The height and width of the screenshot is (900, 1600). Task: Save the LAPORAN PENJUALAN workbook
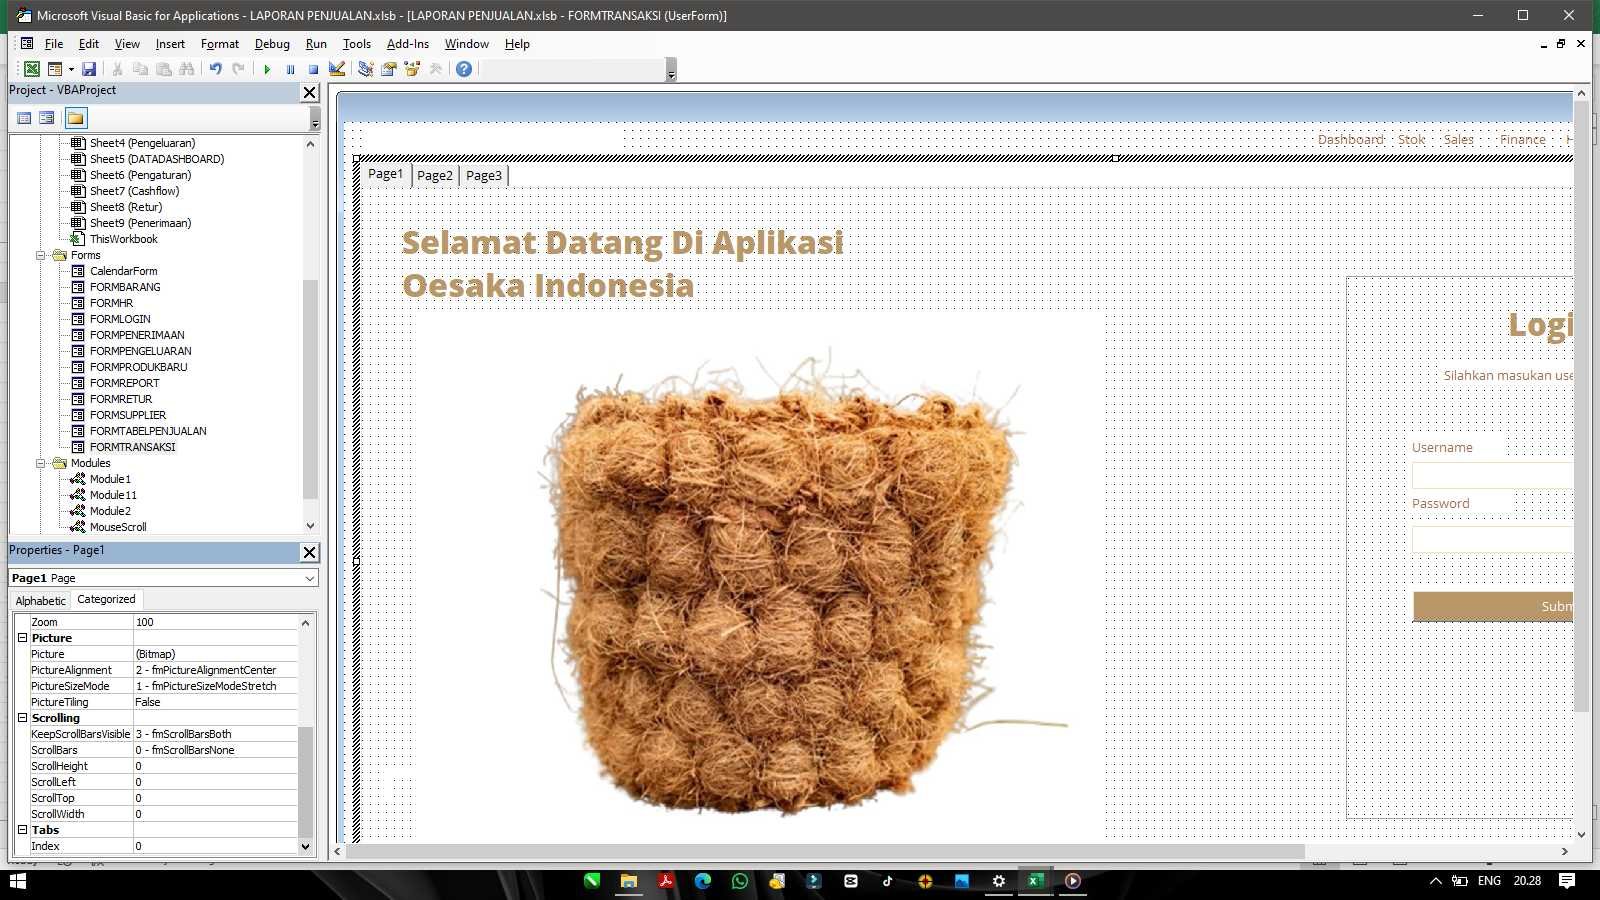pyautogui.click(x=89, y=69)
